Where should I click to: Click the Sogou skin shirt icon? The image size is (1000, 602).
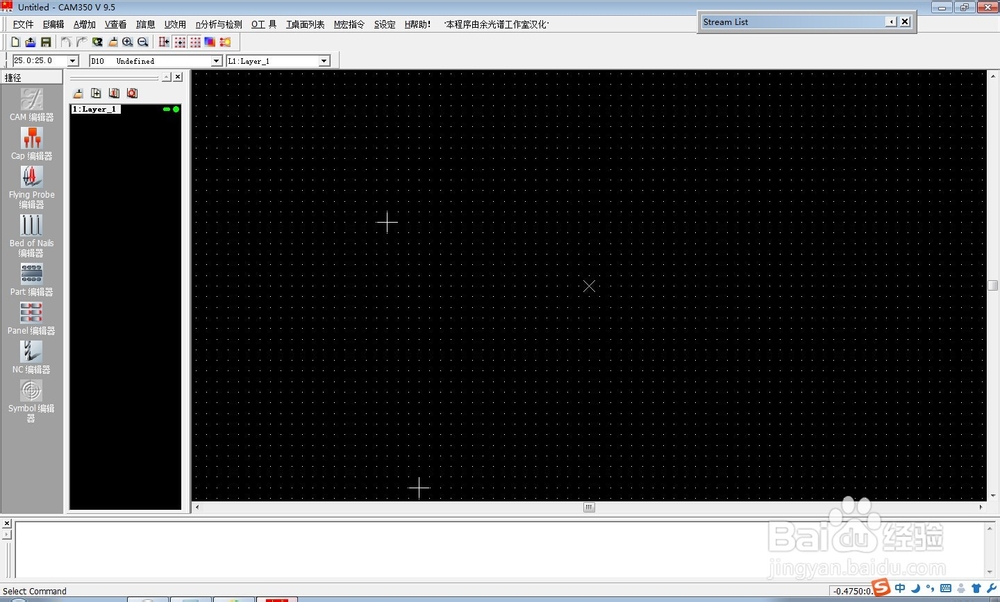coord(976,588)
